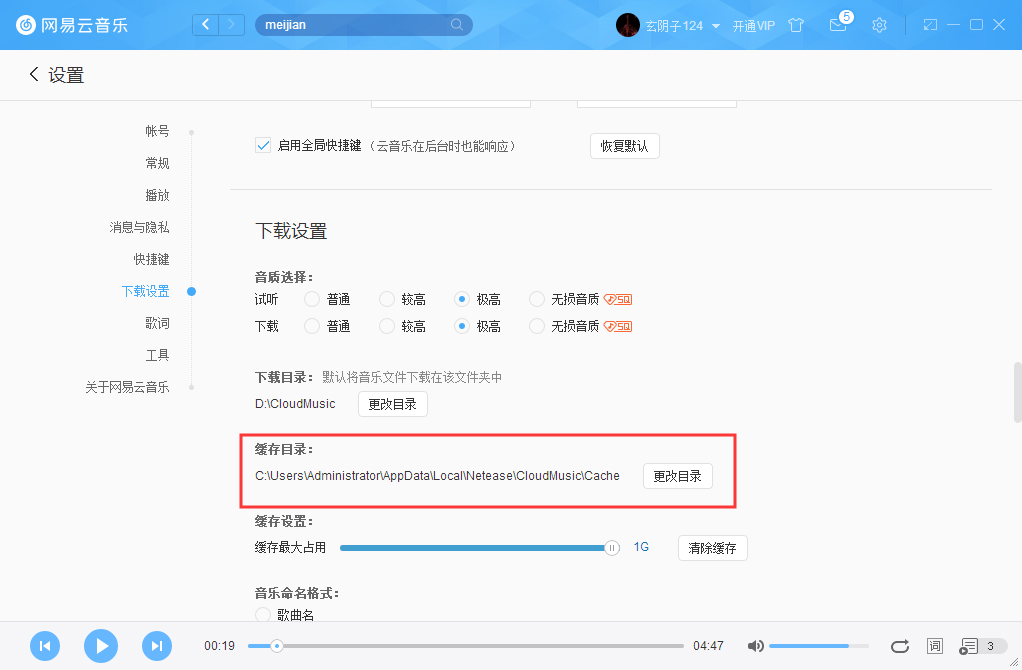
Task: Switch to the 帐号 settings section
Action: pos(157,130)
